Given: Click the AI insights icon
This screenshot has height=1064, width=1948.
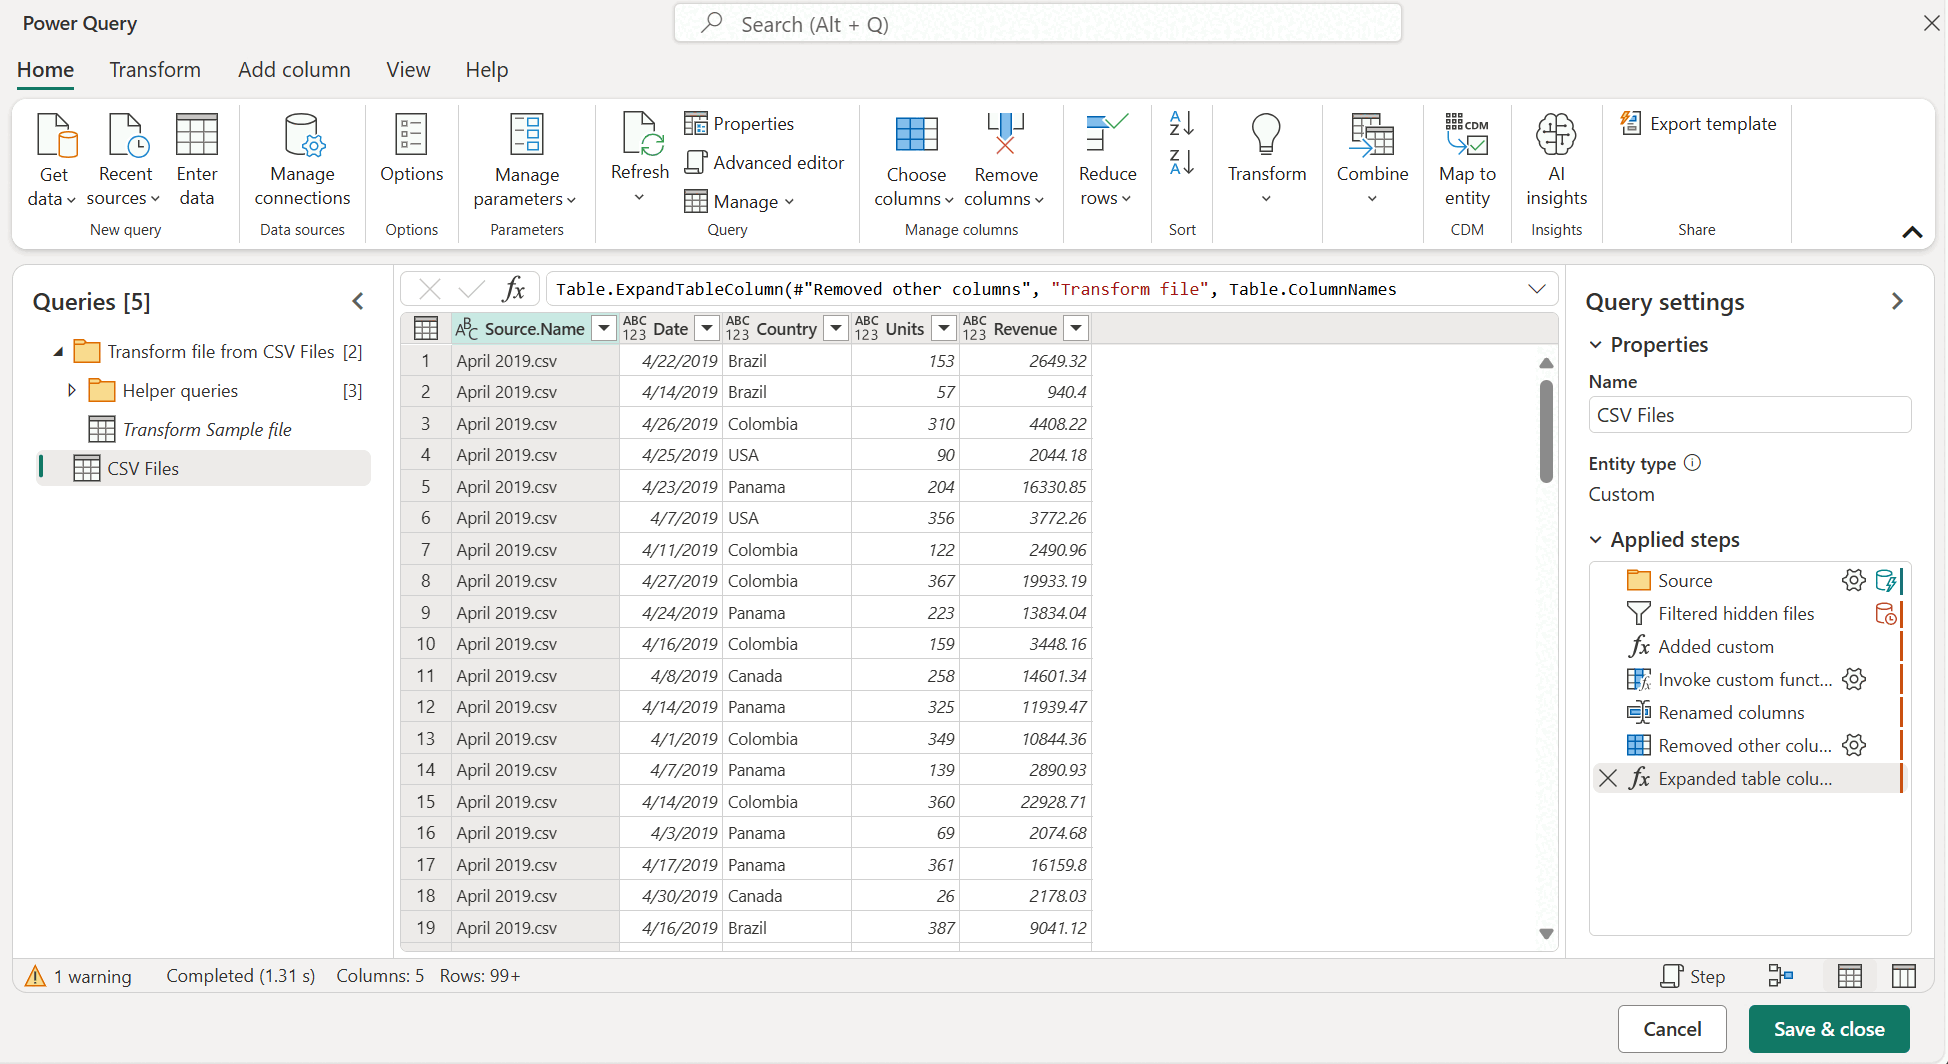Looking at the screenshot, I should (1556, 134).
